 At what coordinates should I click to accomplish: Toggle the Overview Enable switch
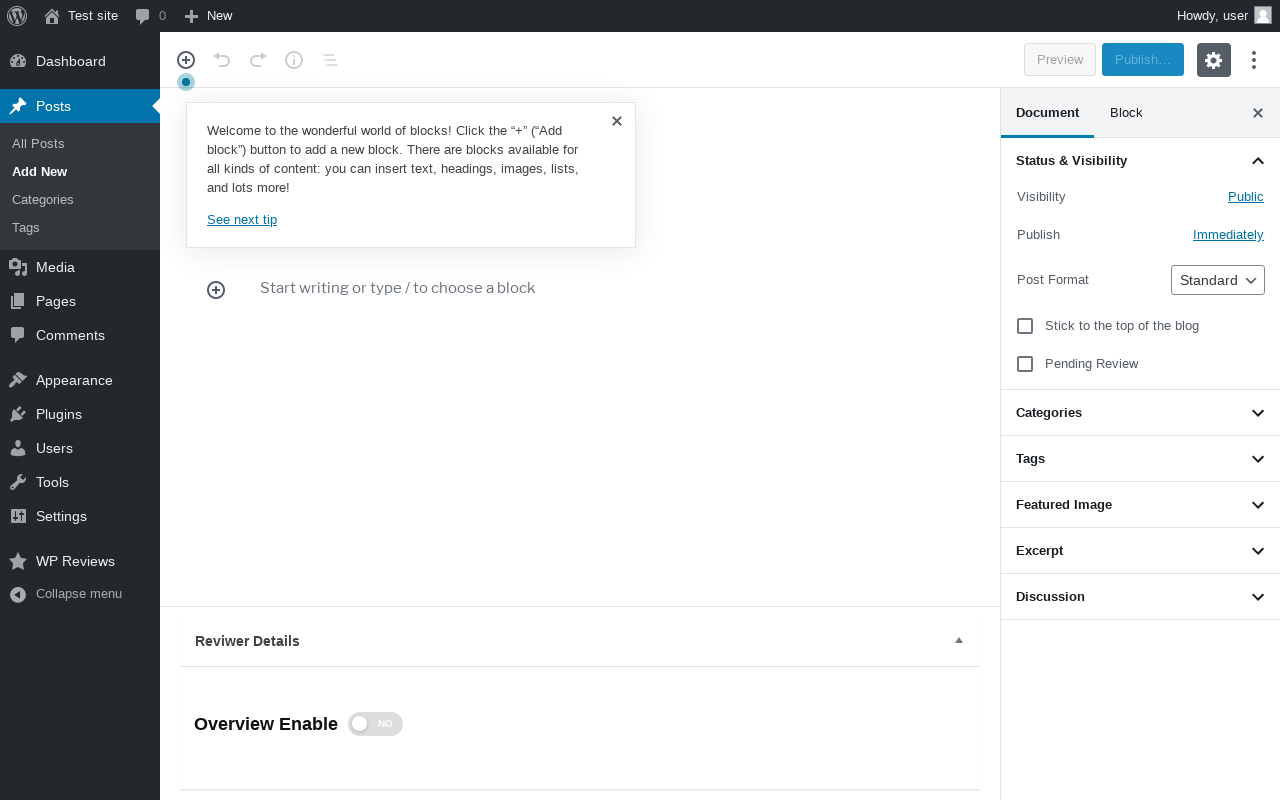(x=375, y=724)
